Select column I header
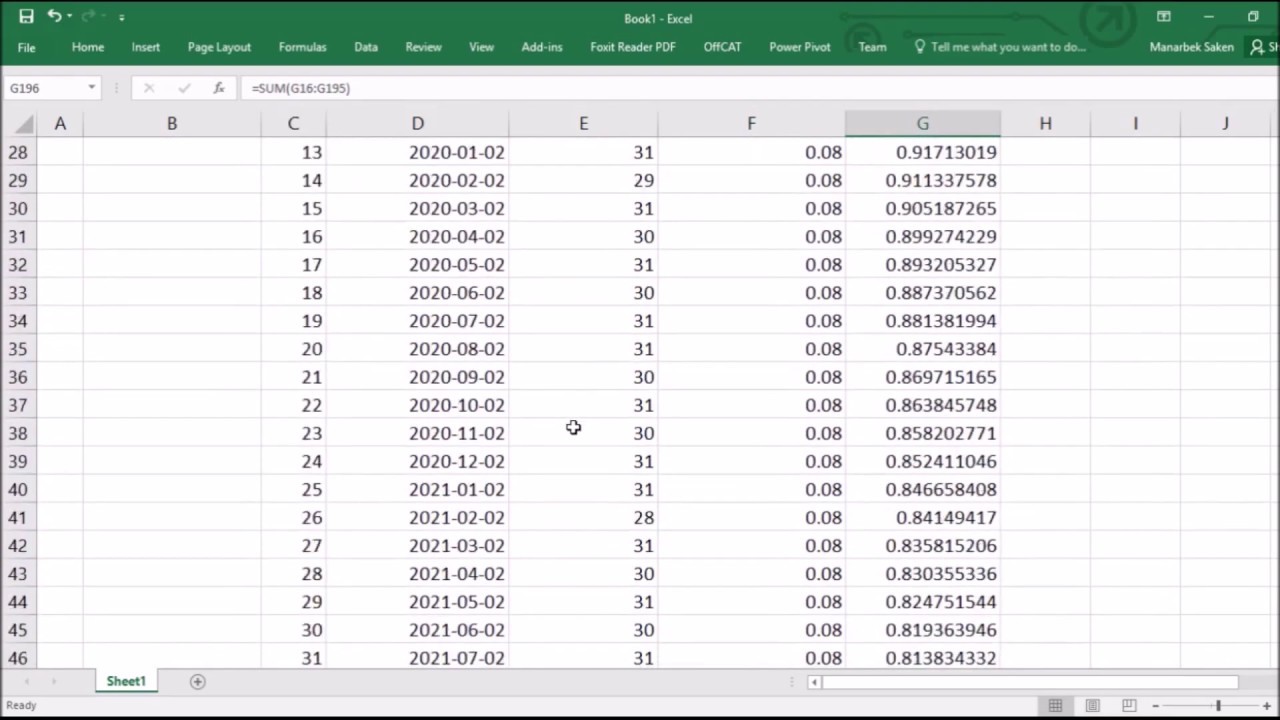The image size is (1280, 720). [x=1135, y=124]
